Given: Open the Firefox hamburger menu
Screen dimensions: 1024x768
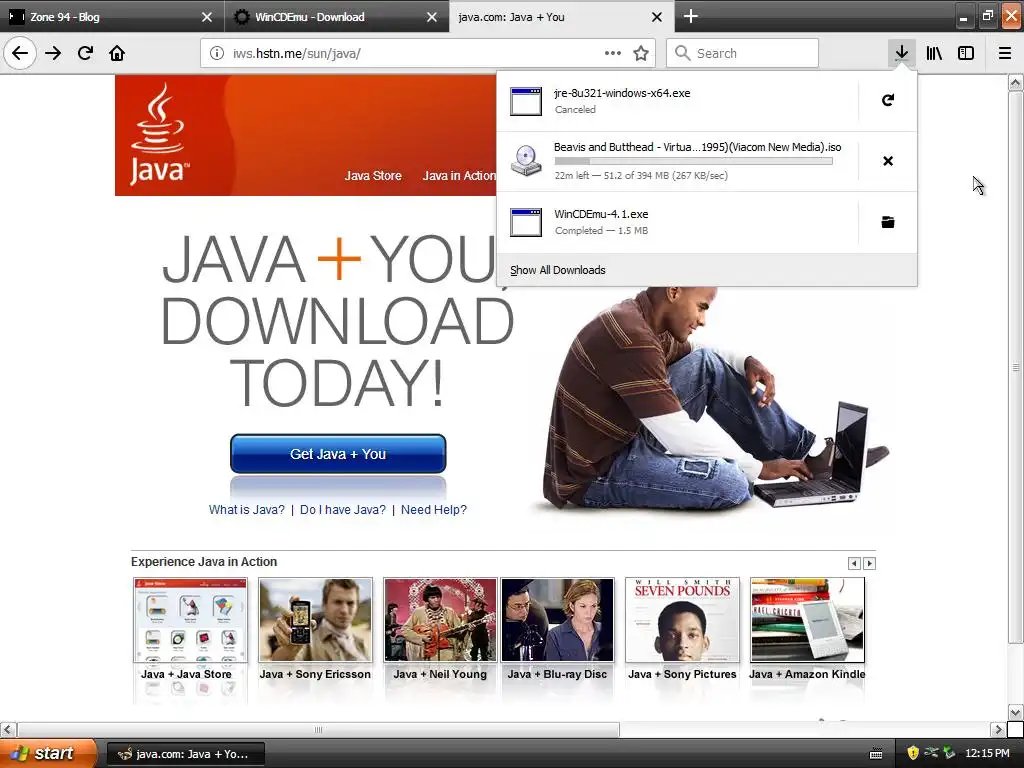Looking at the screenshot, I should point(1004,53).
